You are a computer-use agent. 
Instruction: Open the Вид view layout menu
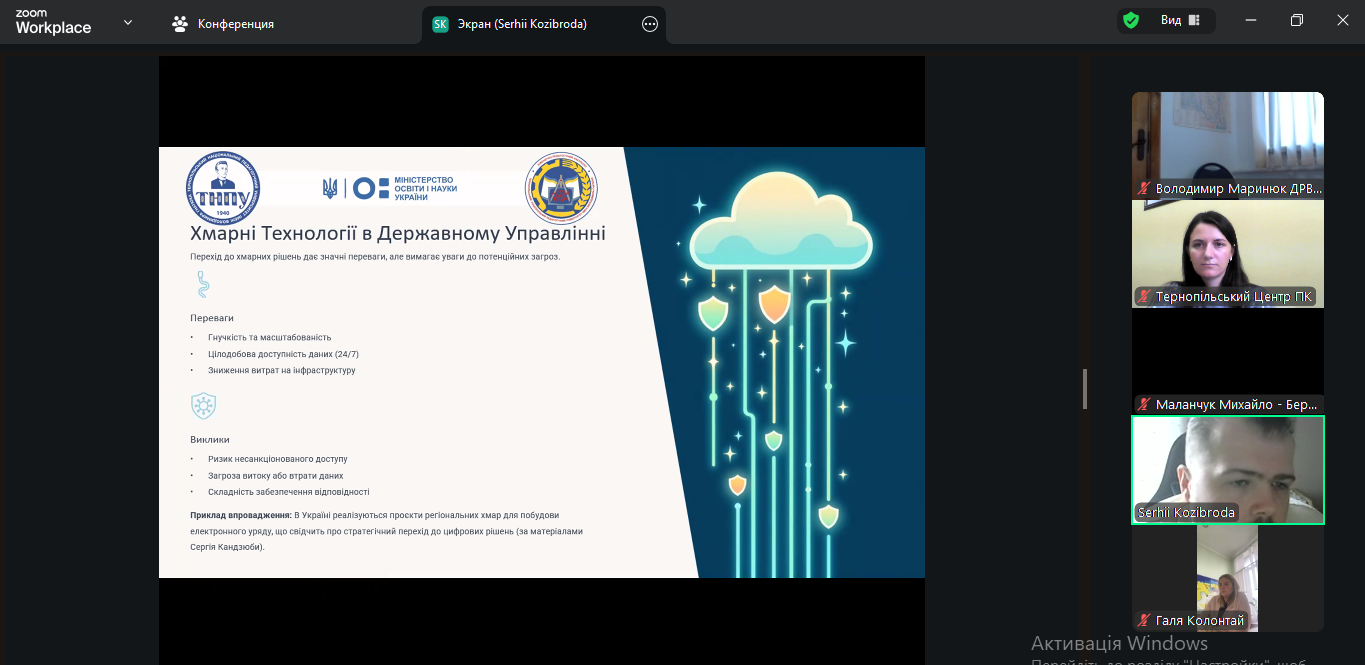[1180, 20]
